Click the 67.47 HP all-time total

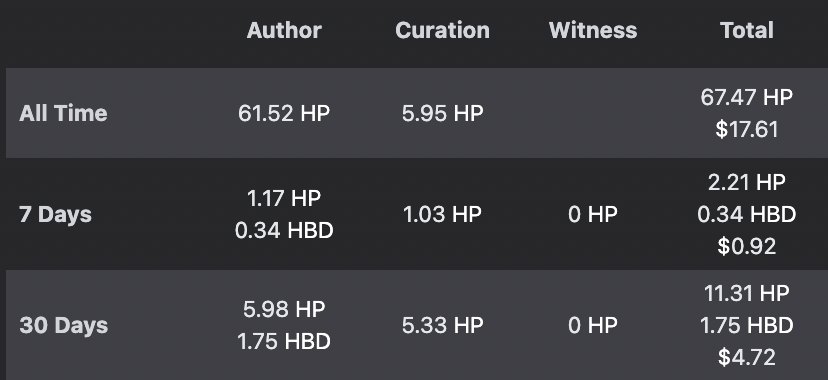747,97
